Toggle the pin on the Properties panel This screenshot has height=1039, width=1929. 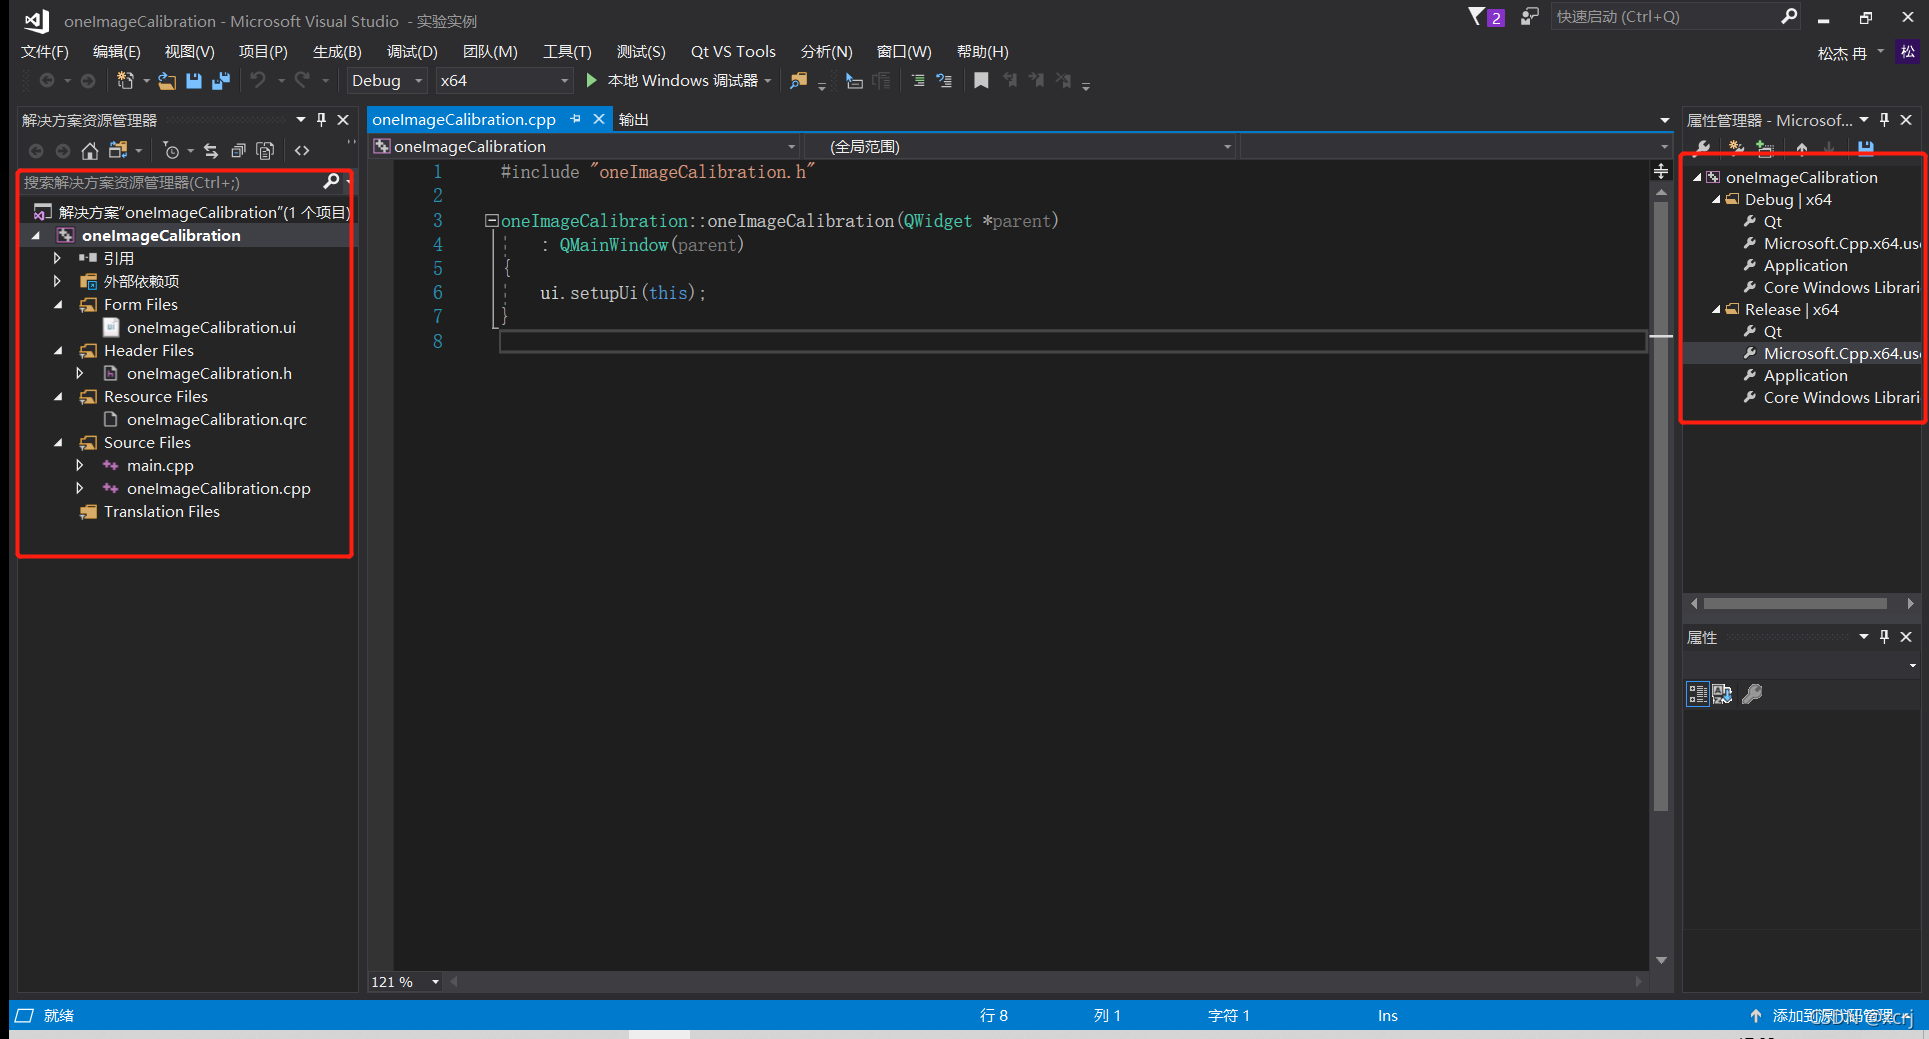1884,637
